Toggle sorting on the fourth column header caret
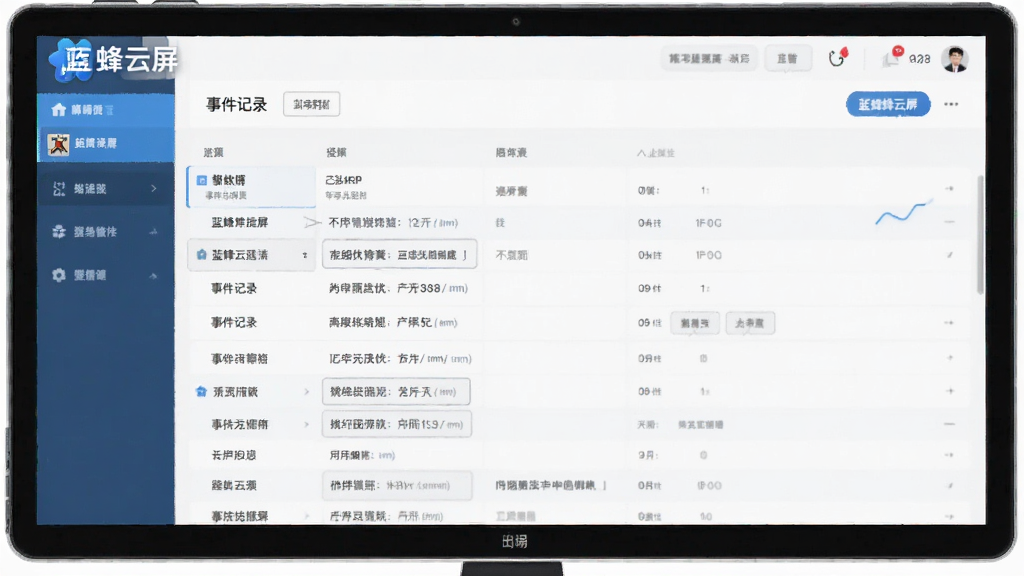Viewport: 1024px width, 576px height. pos(641,153)
